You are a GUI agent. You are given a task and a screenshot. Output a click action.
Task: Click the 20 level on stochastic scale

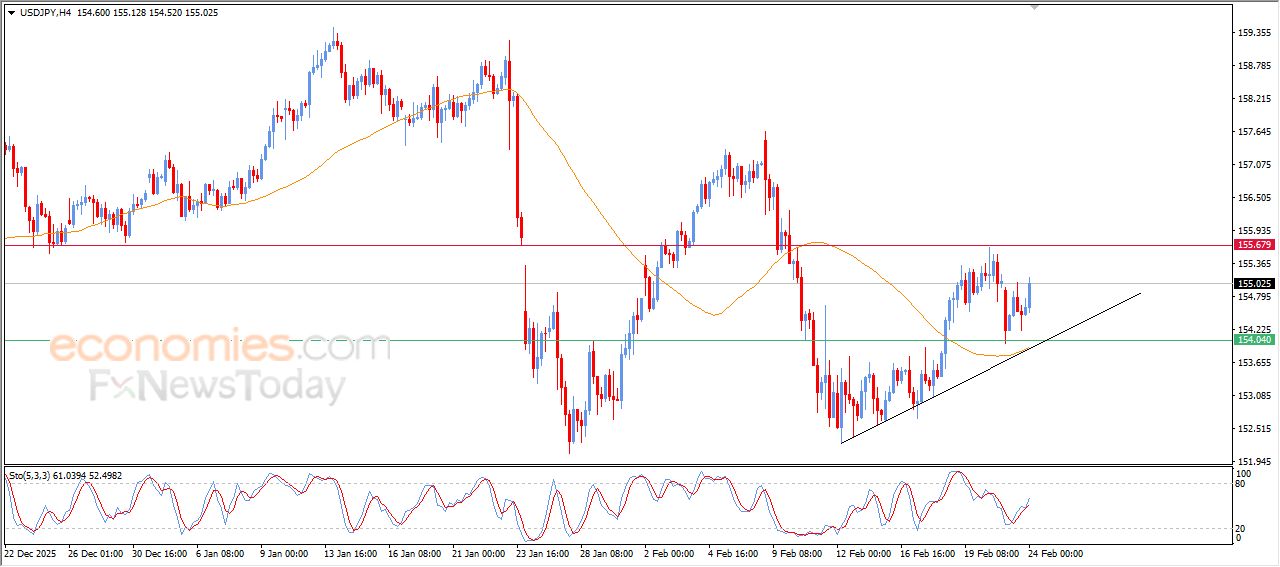click(1242, 528)
